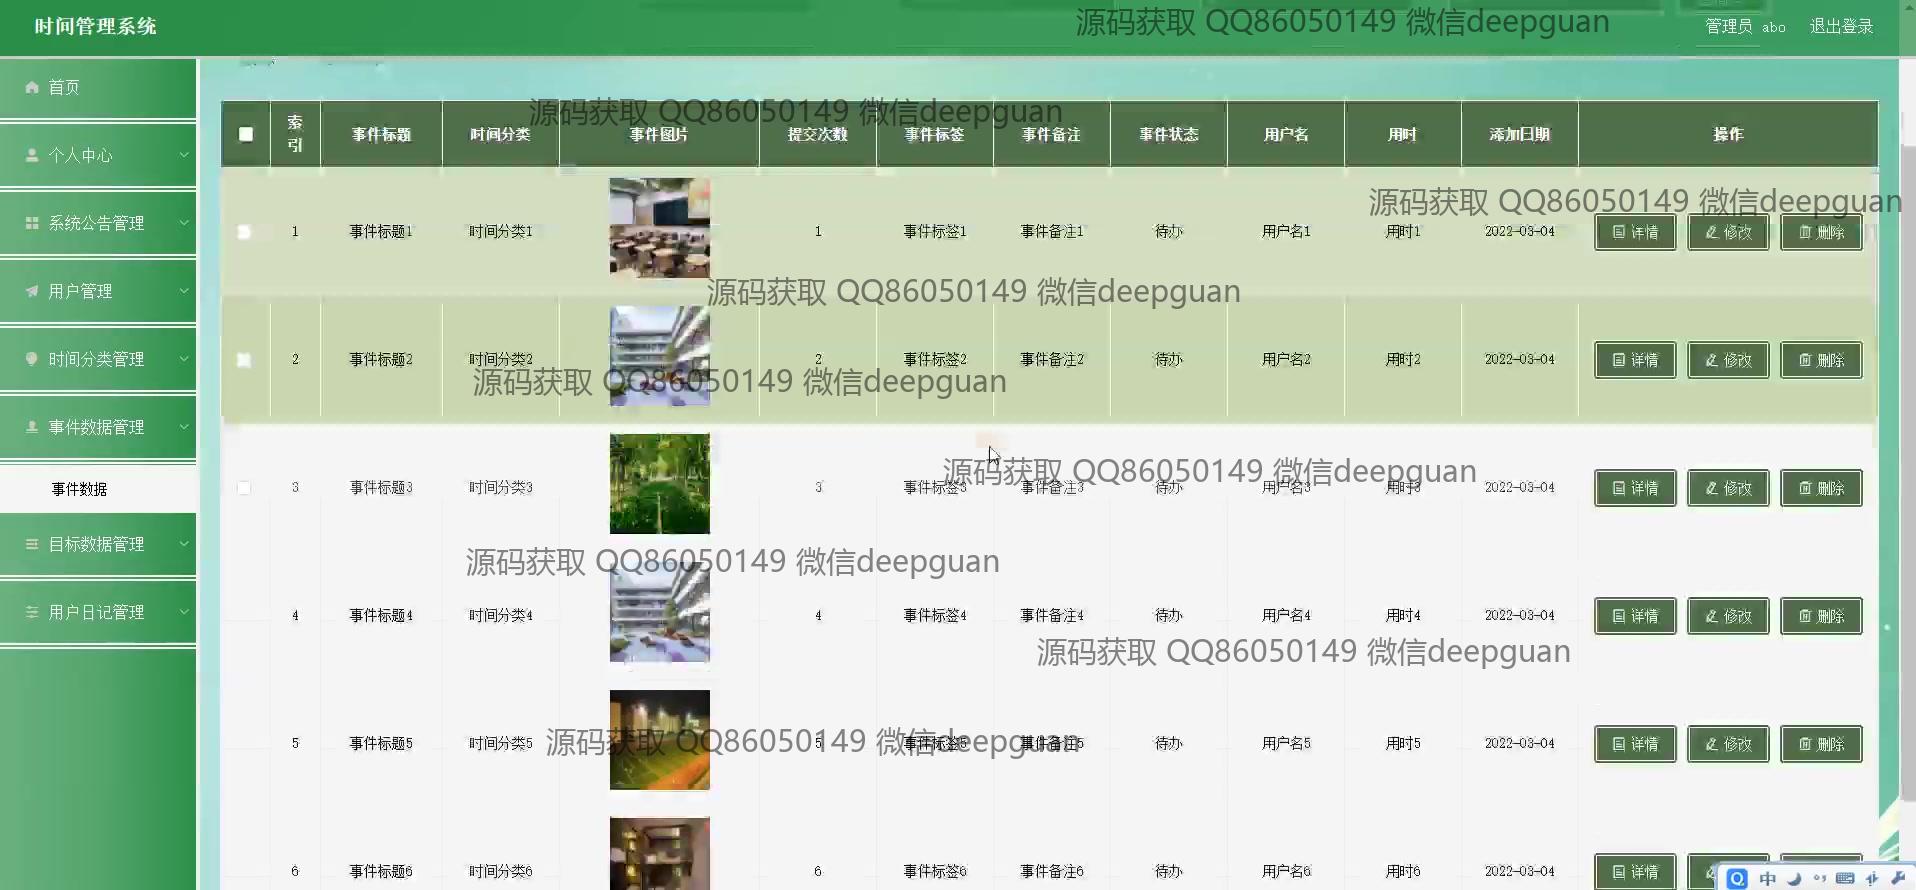Open the image thumbnail for 事件标题3
The image size is (1916, 890).
[660, 484]
